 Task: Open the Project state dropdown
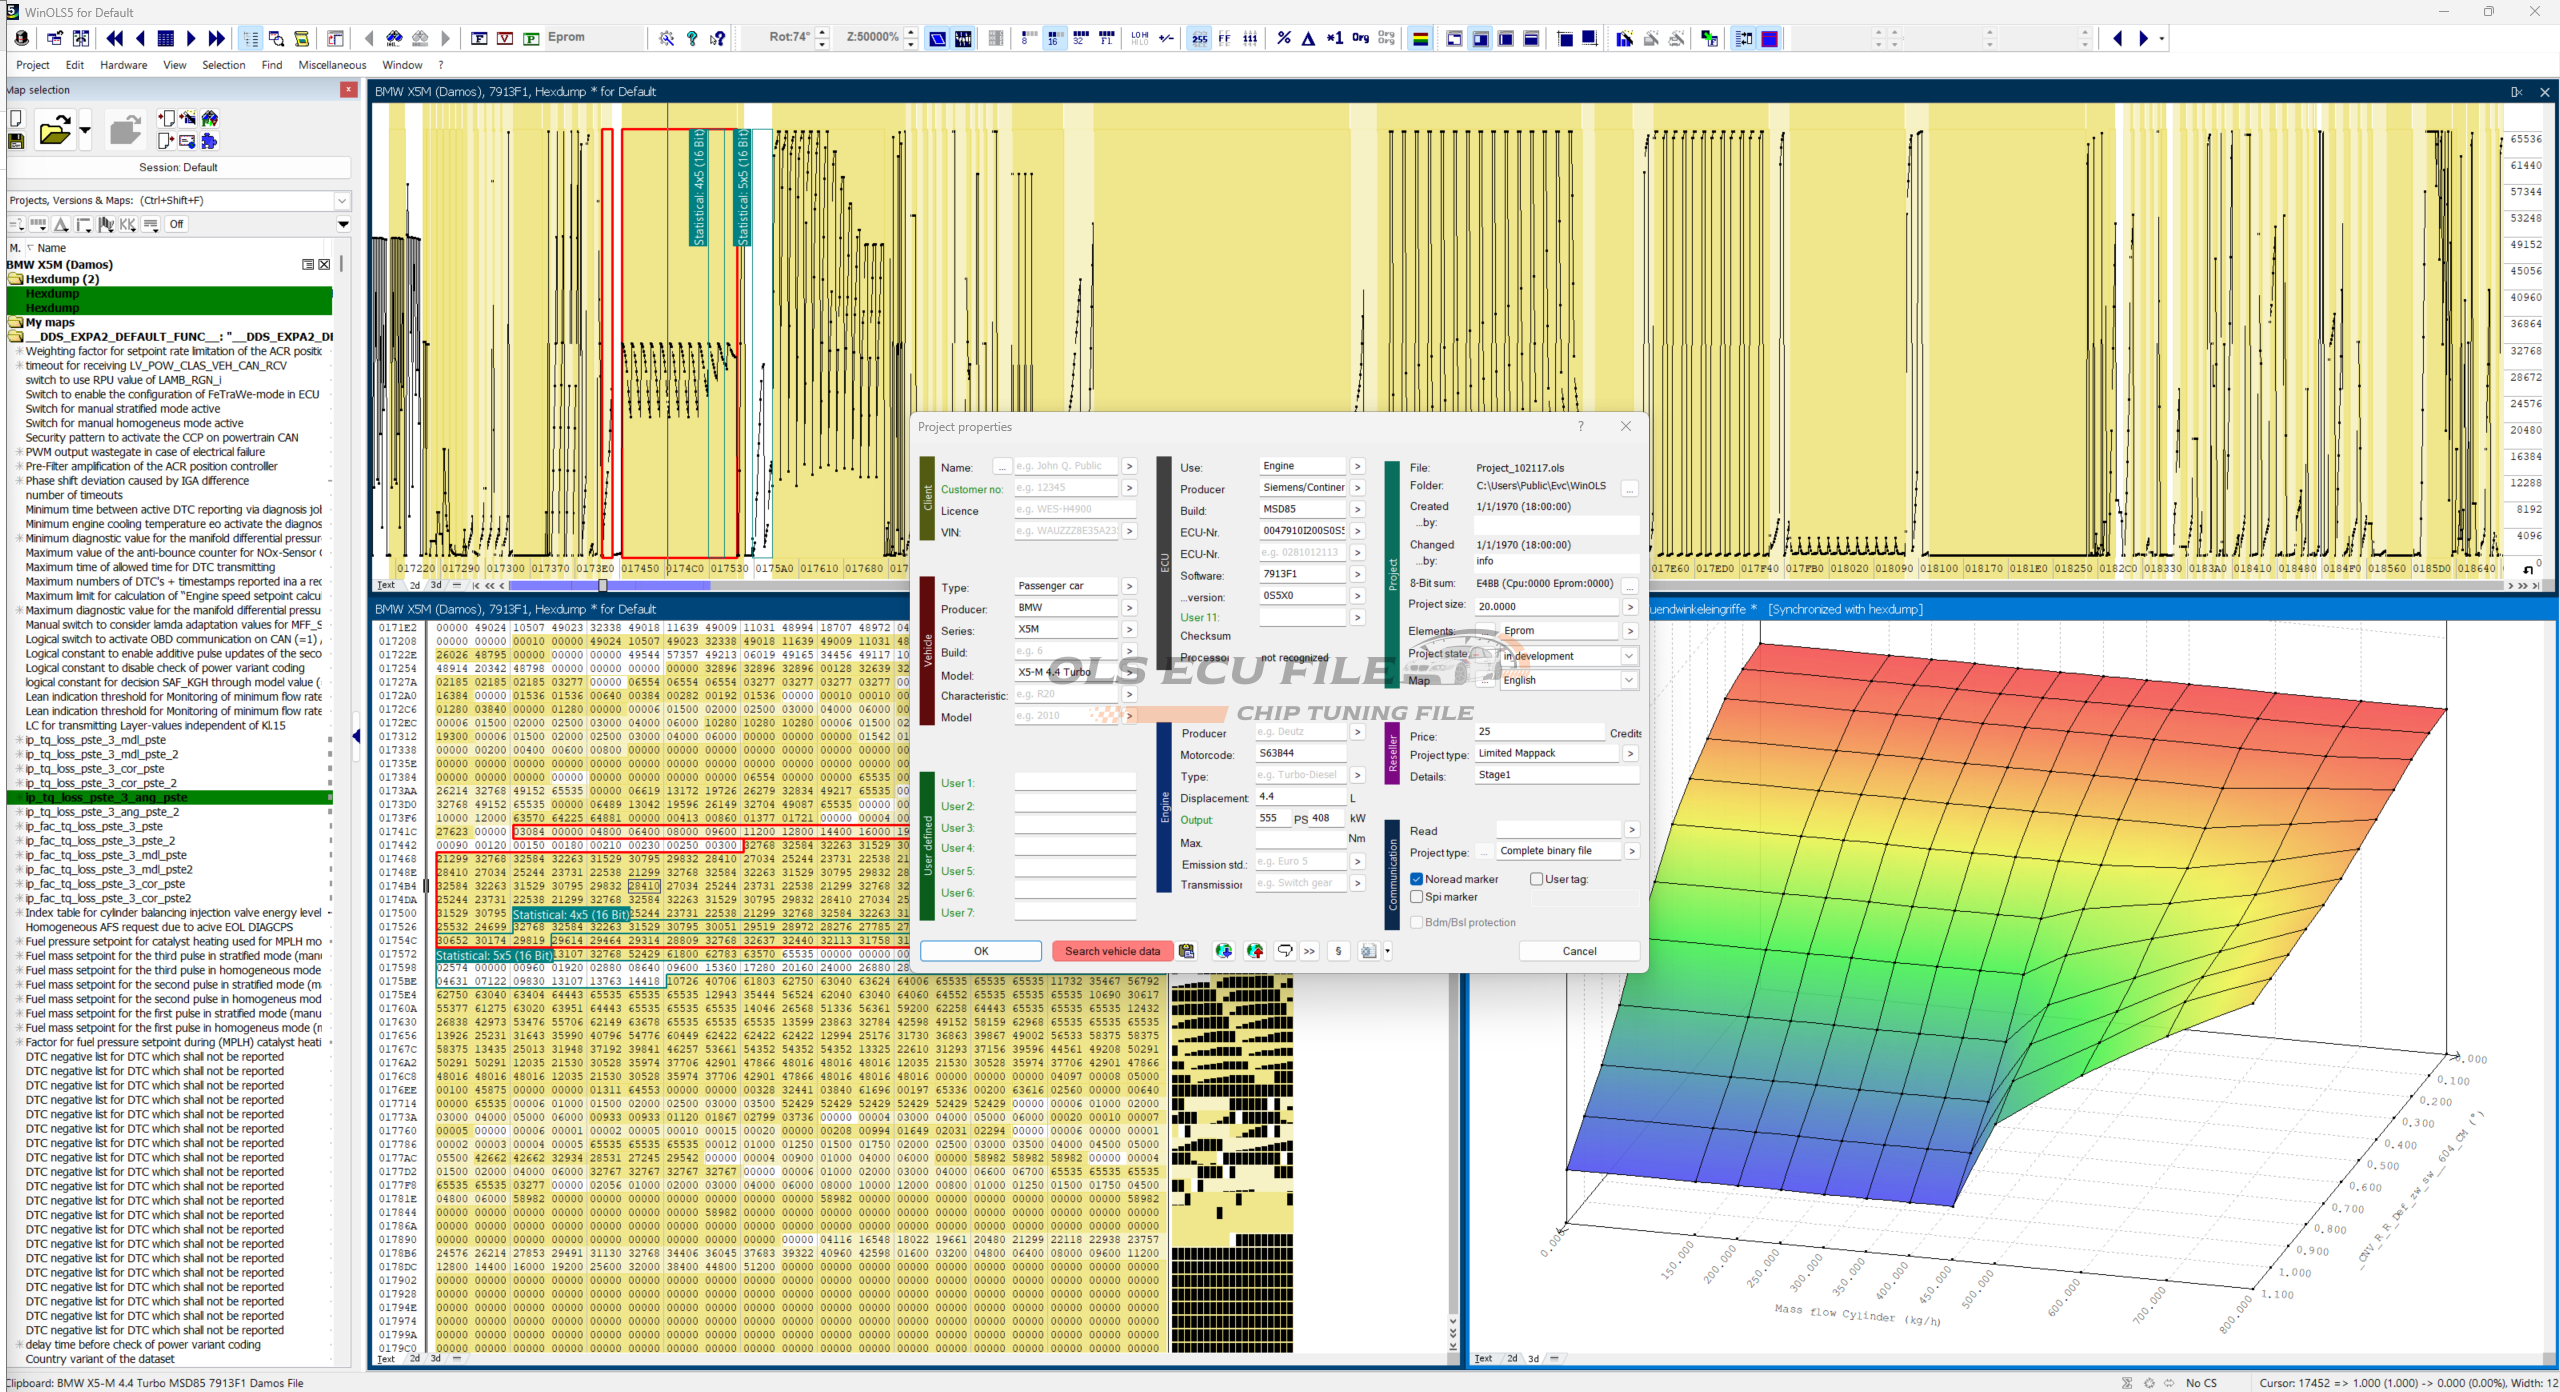pos(1629,656)
